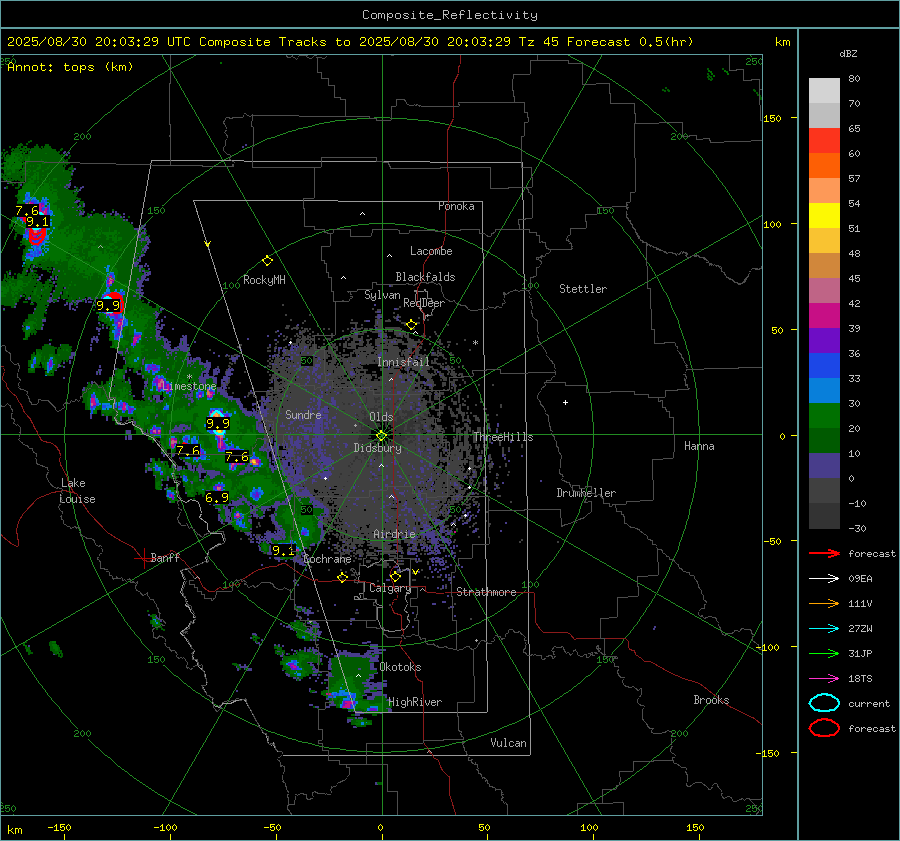Click the dBZ legend heading
Image resolution: width=900 pixels, height=841 pixels.
[x=848, y=53]
